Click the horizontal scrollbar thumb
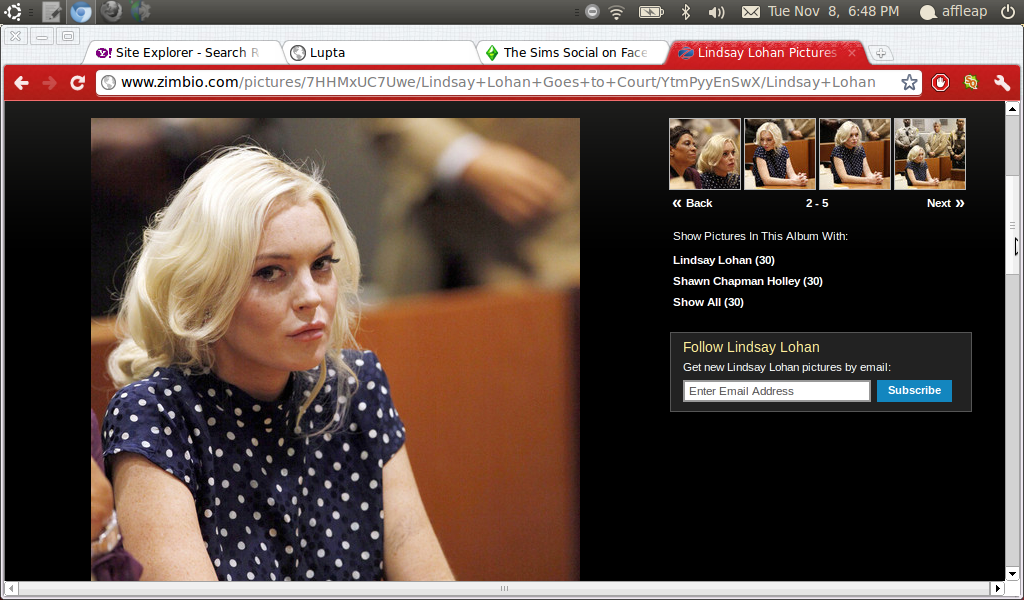 coord(504,588)
